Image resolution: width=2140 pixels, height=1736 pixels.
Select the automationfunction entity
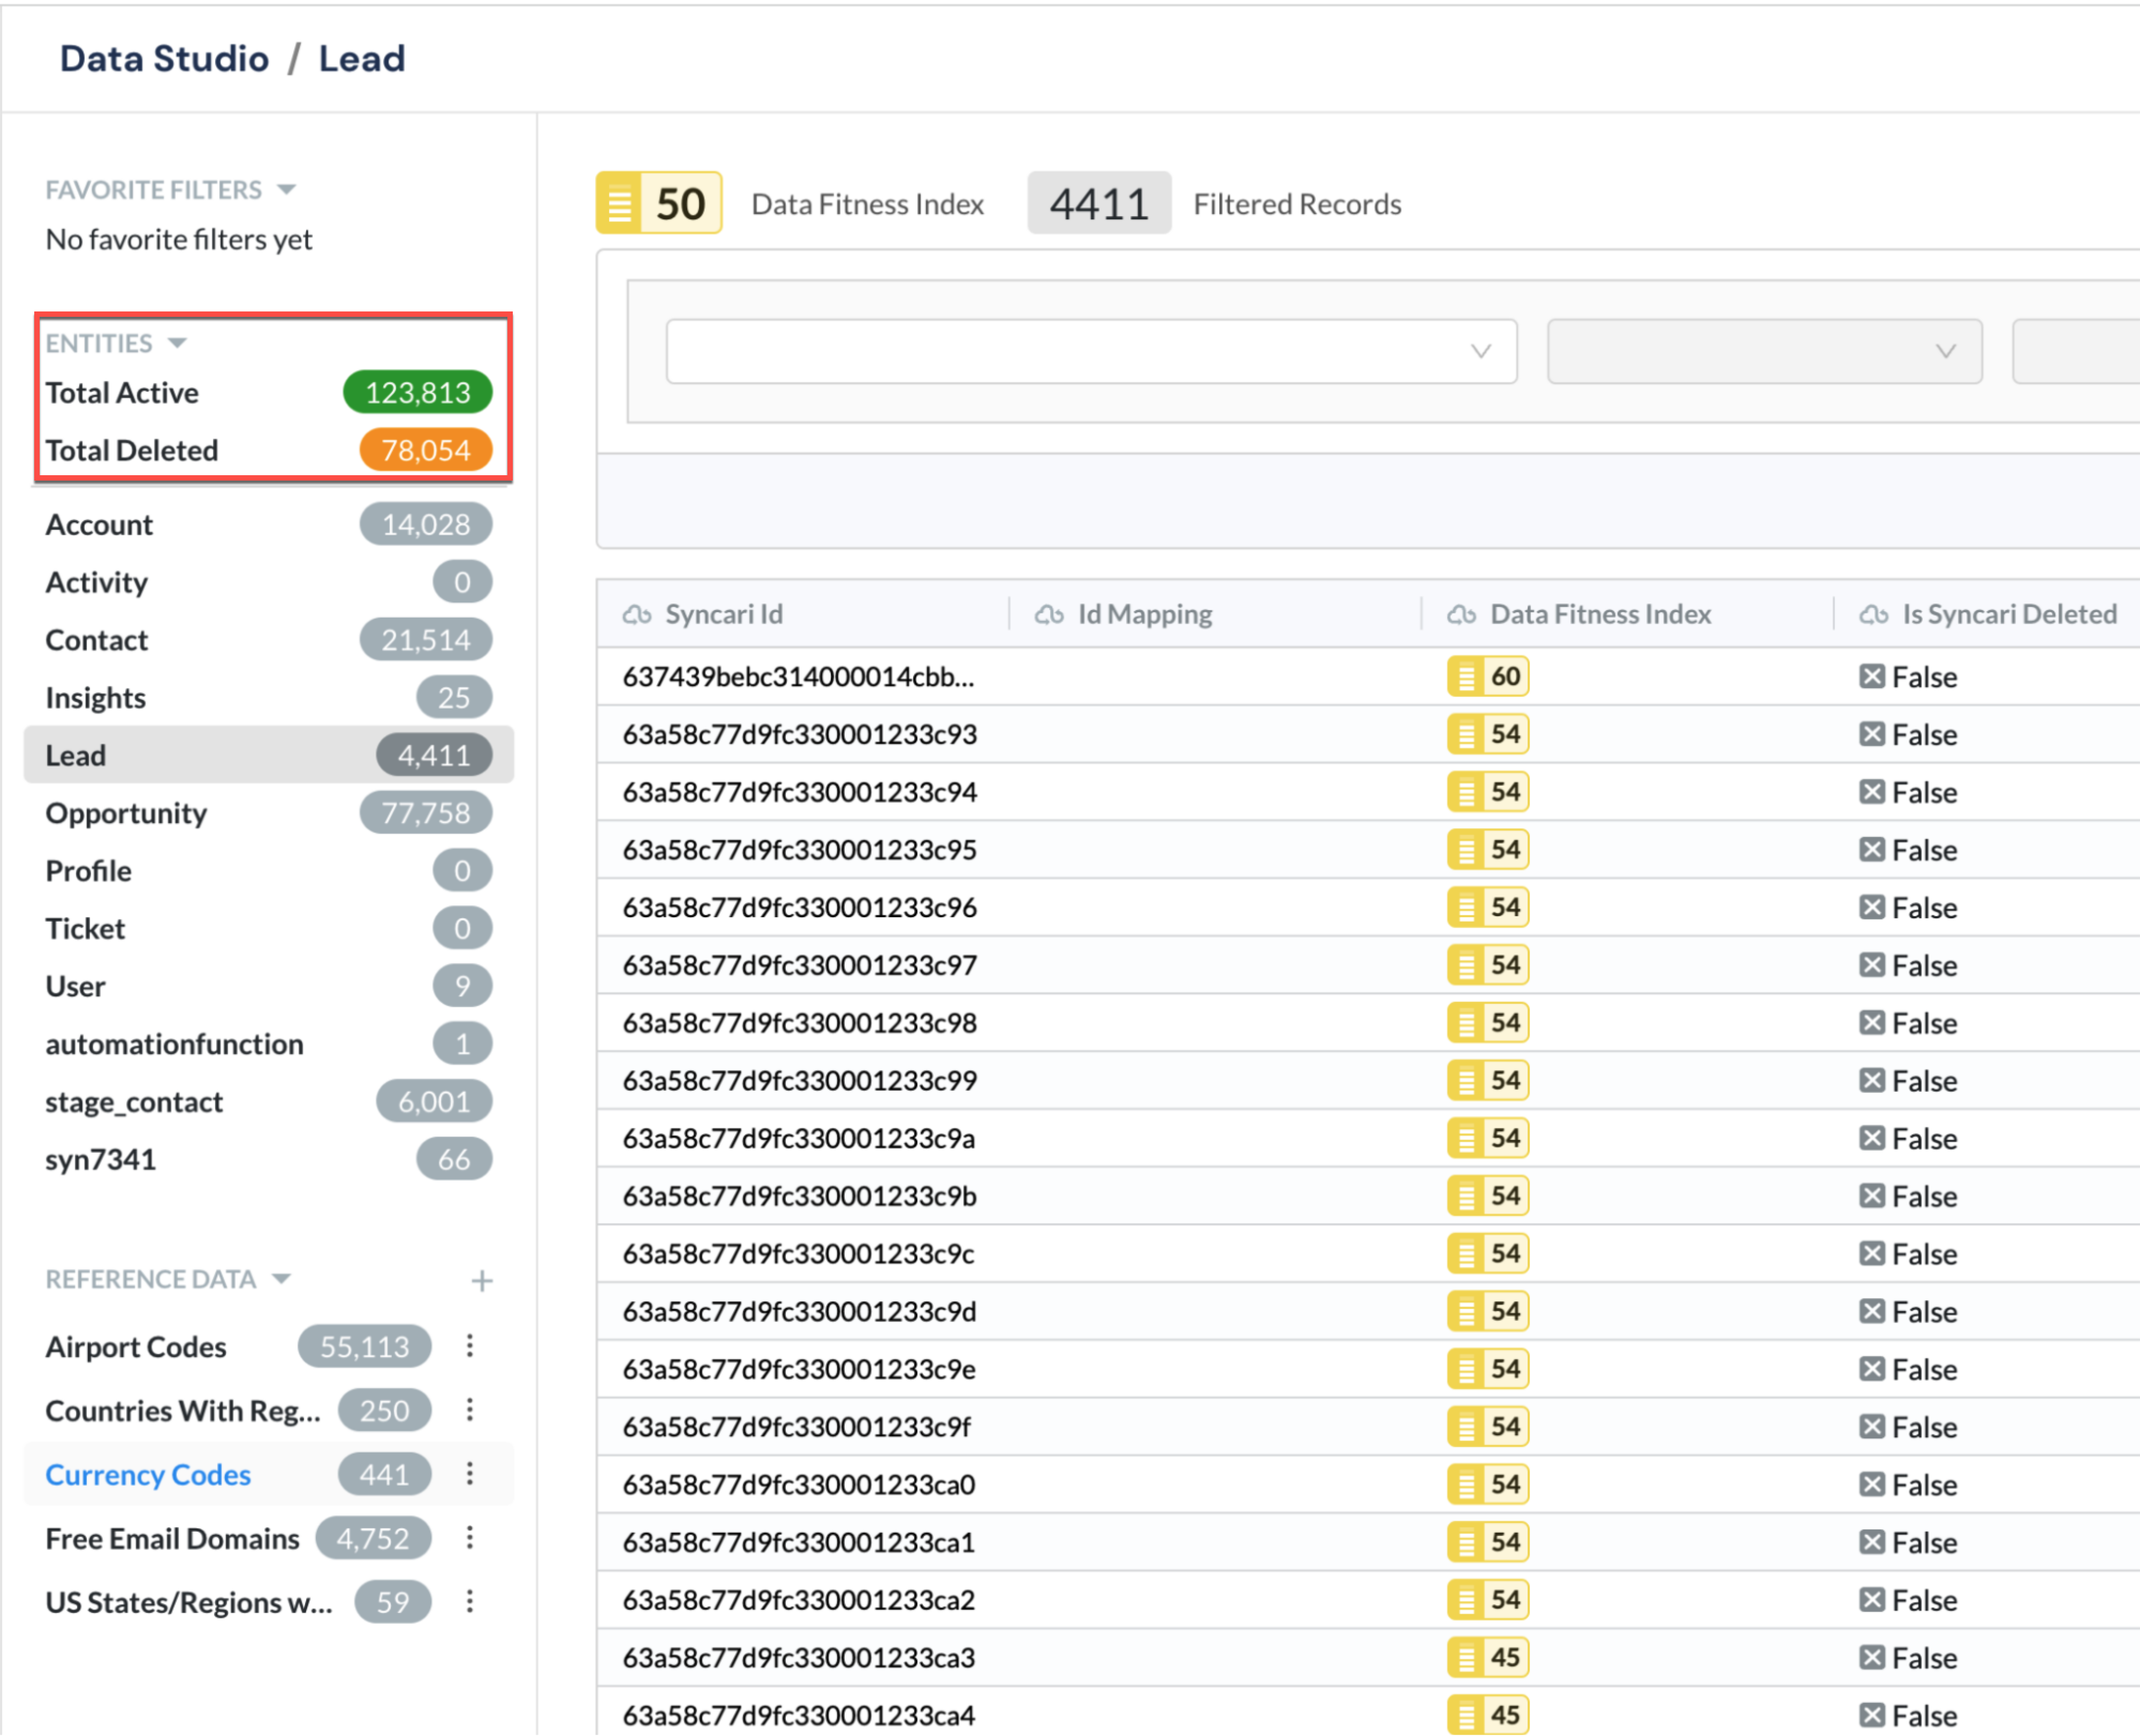coord(268,1044)
